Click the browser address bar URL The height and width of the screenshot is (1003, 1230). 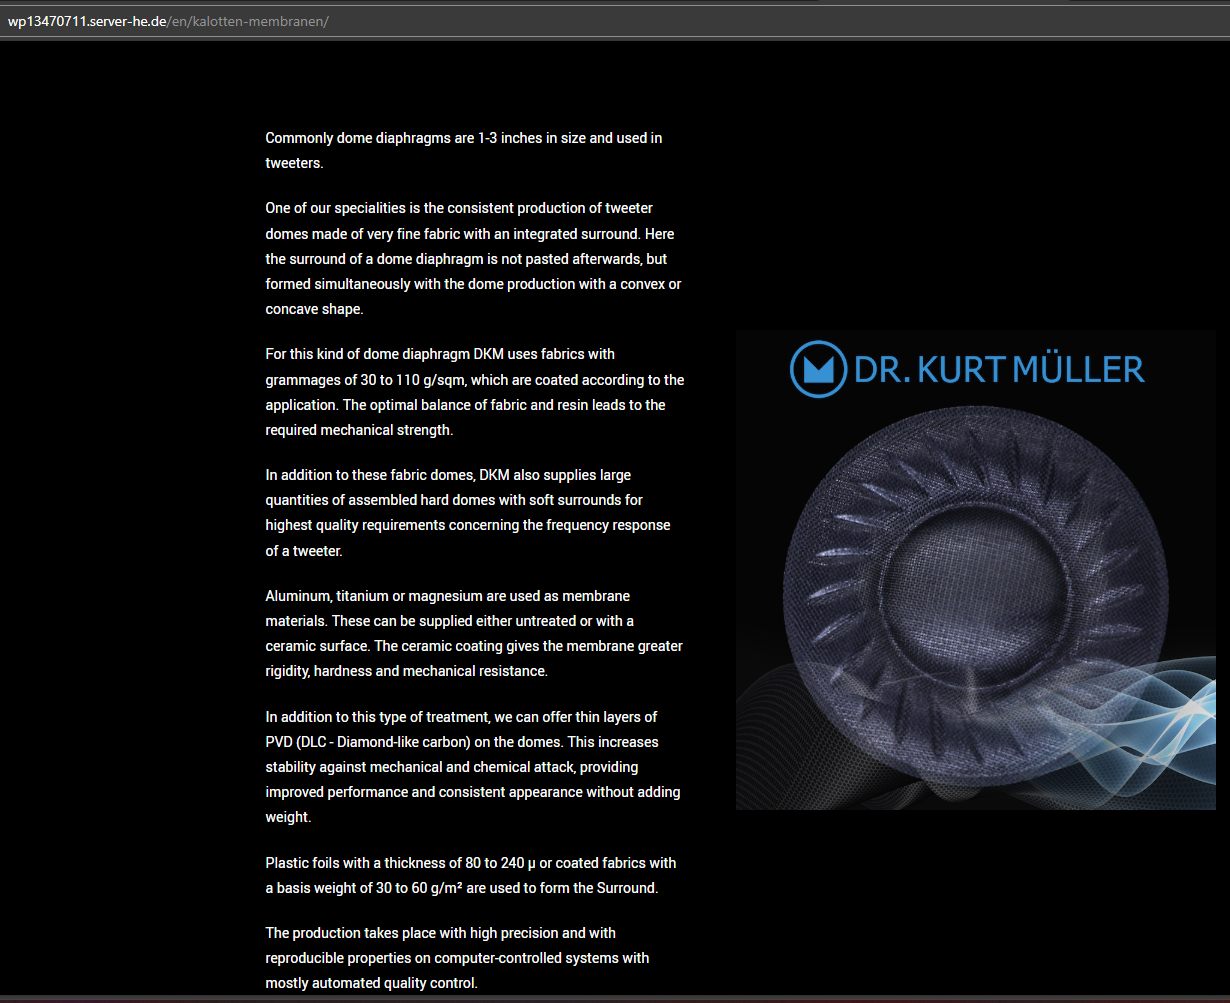pyautogui.click(x=168, y=22)
